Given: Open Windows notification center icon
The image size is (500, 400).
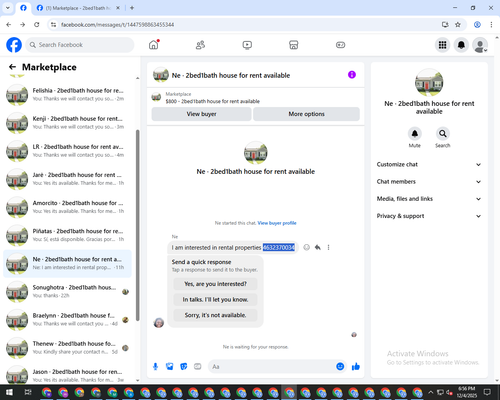Looking at the screenshot, I should (x=487, y=392).
